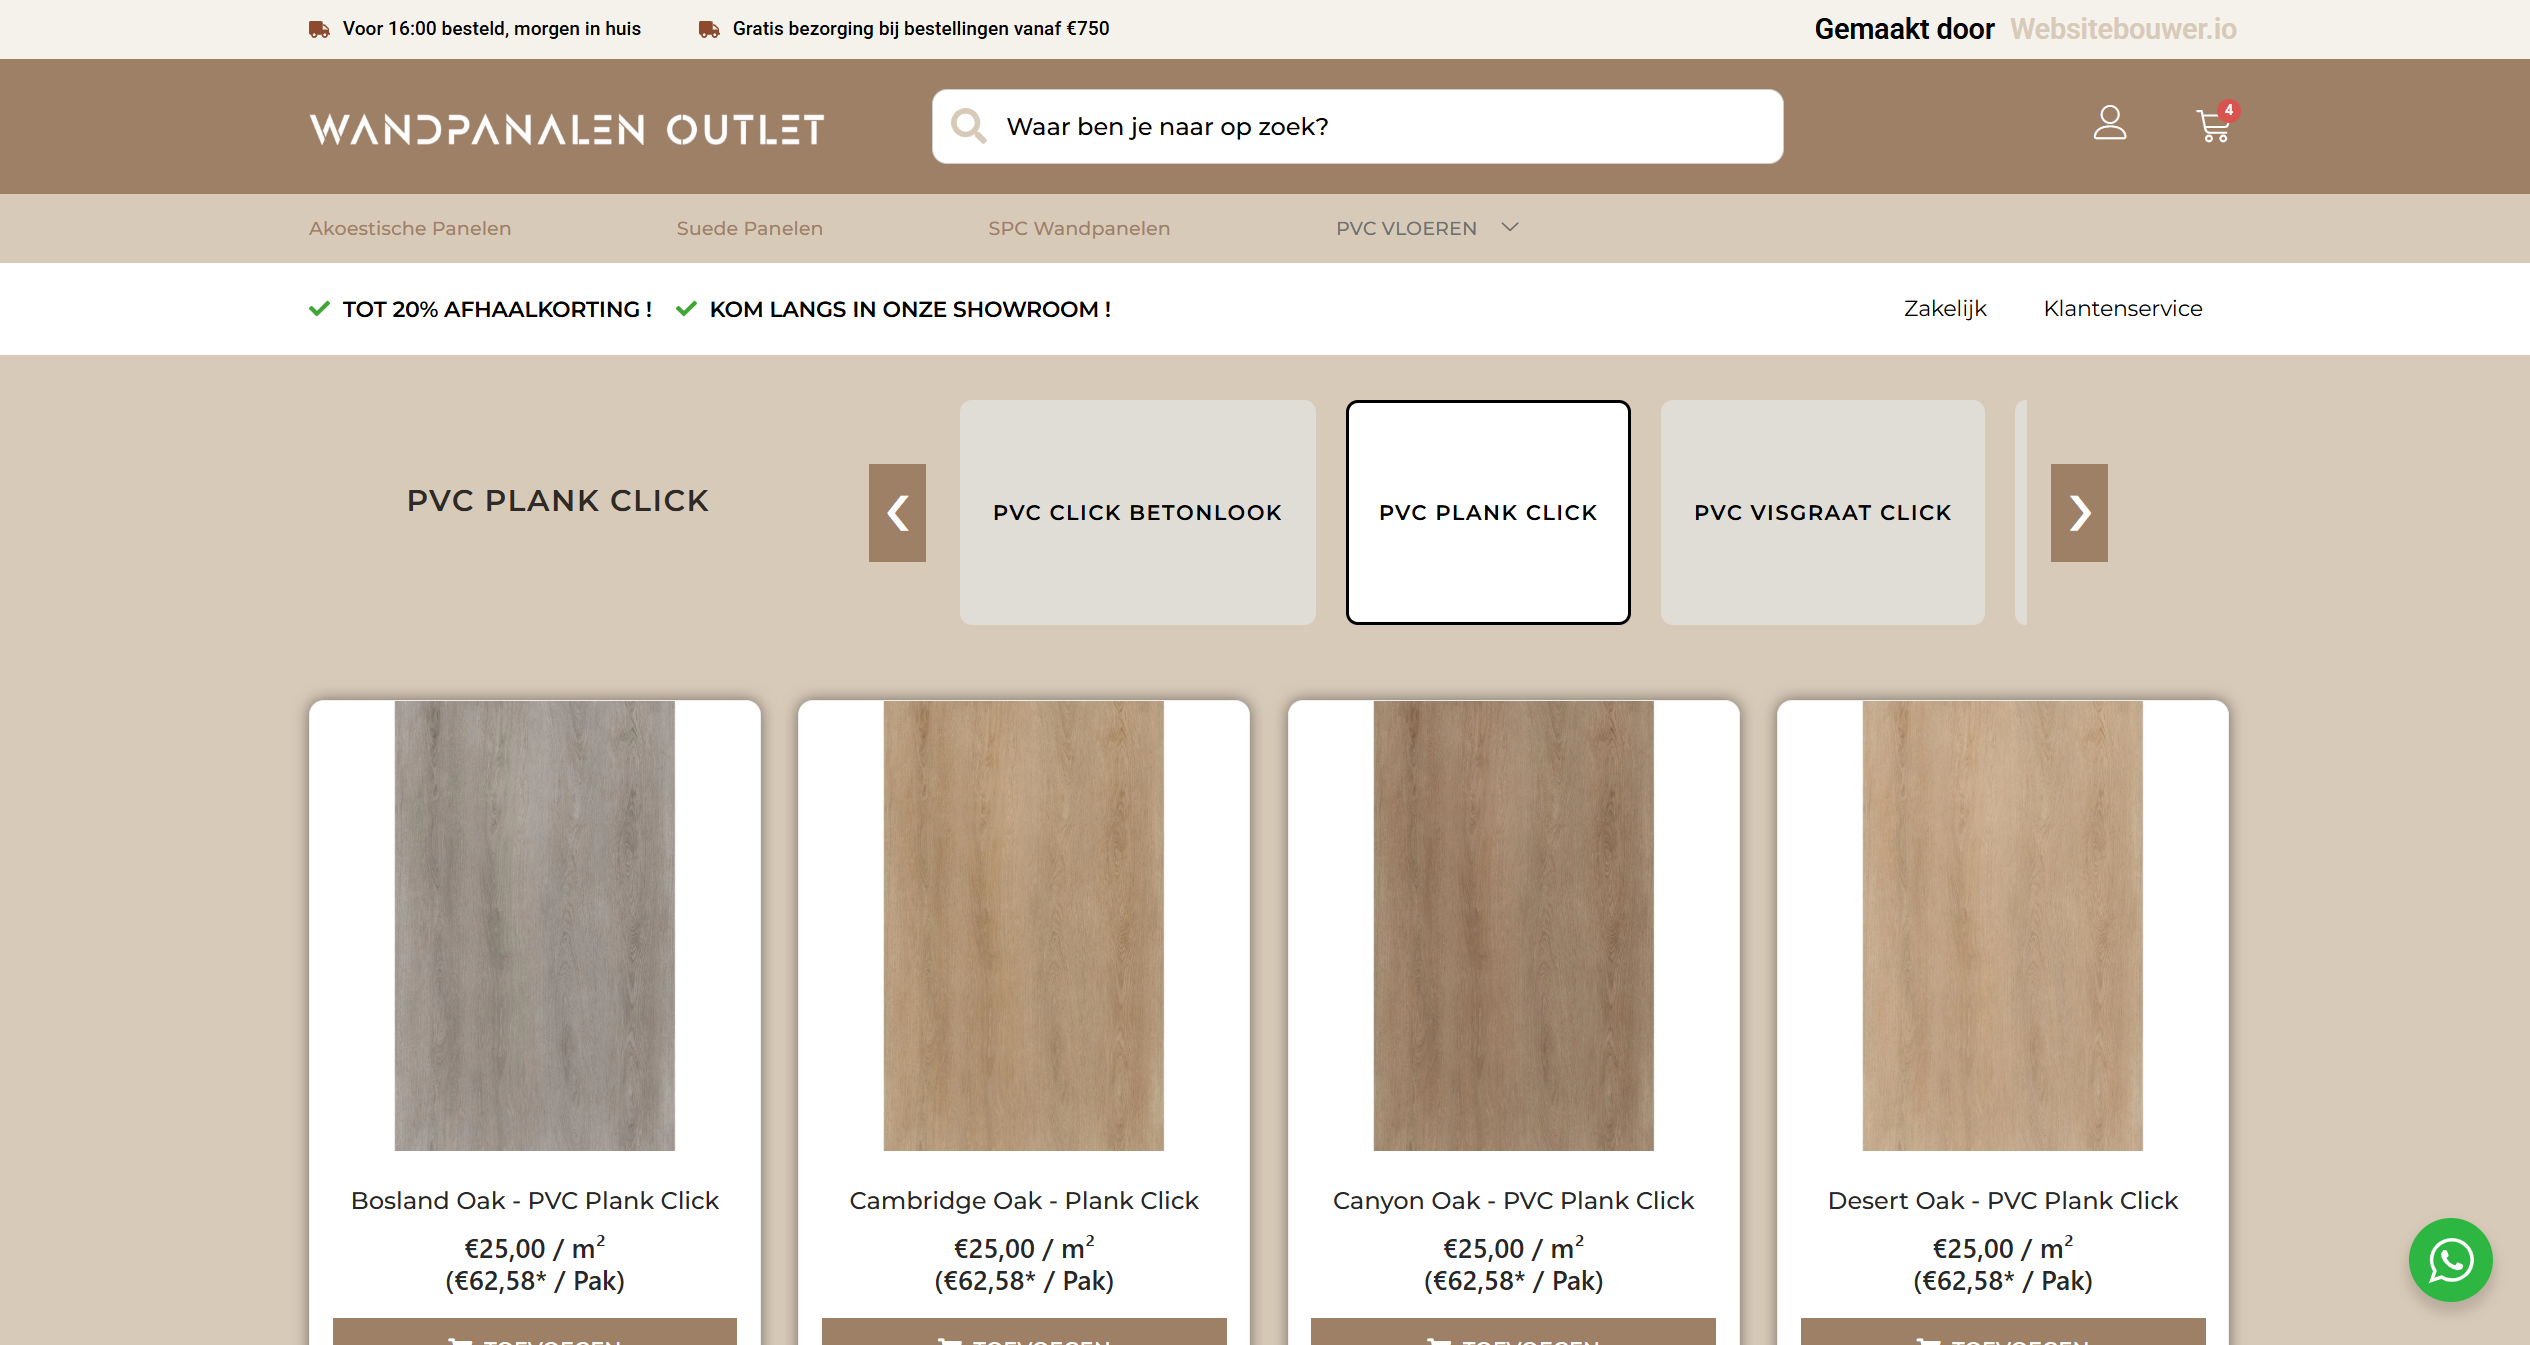Keep PVC PLANK CLICK category selected

tap(1488, 512)
